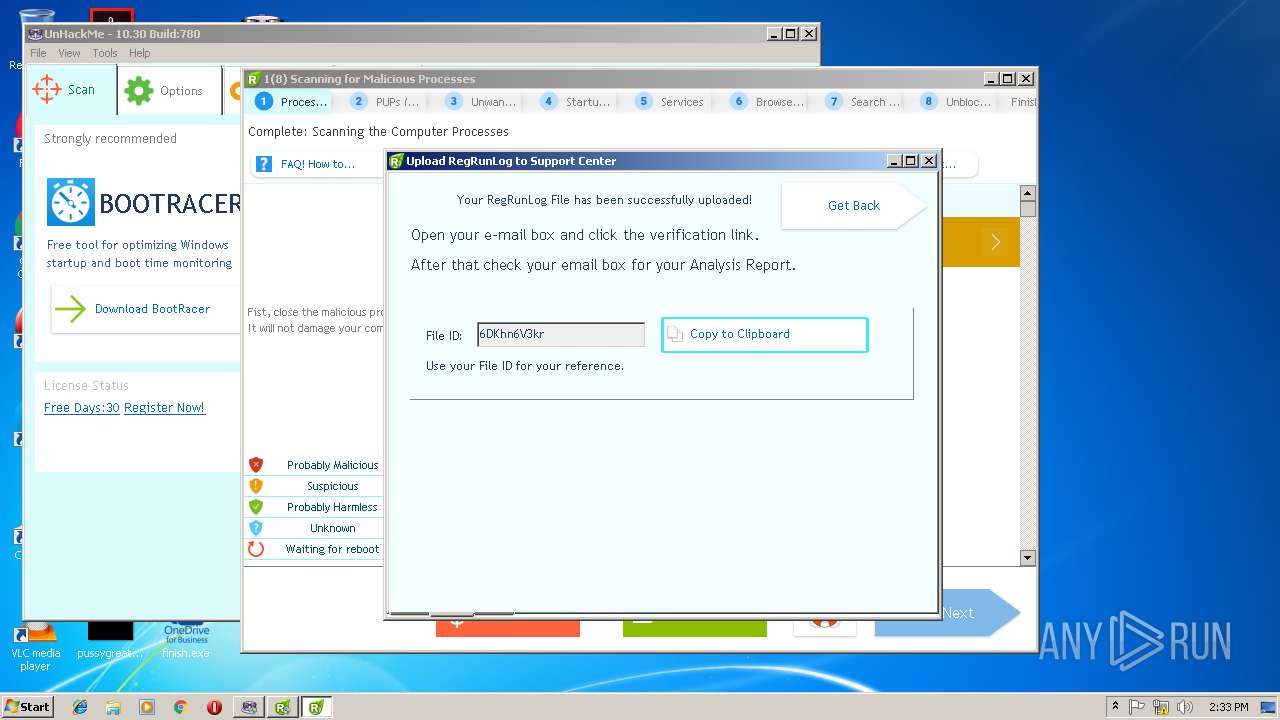Screen dimensions: 1280x720
Task: Open the File menu in UnHackMe
Action: [x=38, y=53]
